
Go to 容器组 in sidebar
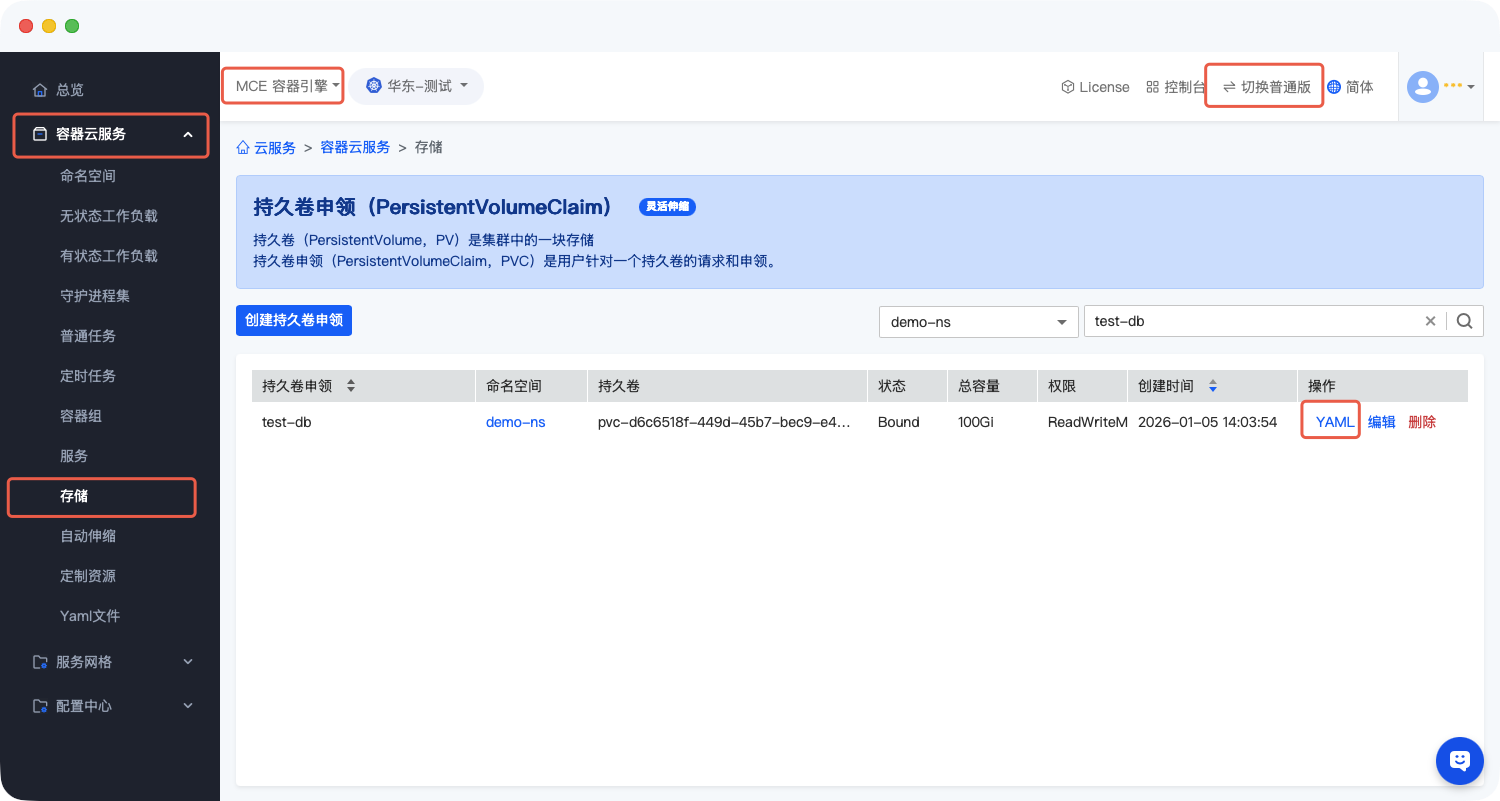[x=81, y=416]
